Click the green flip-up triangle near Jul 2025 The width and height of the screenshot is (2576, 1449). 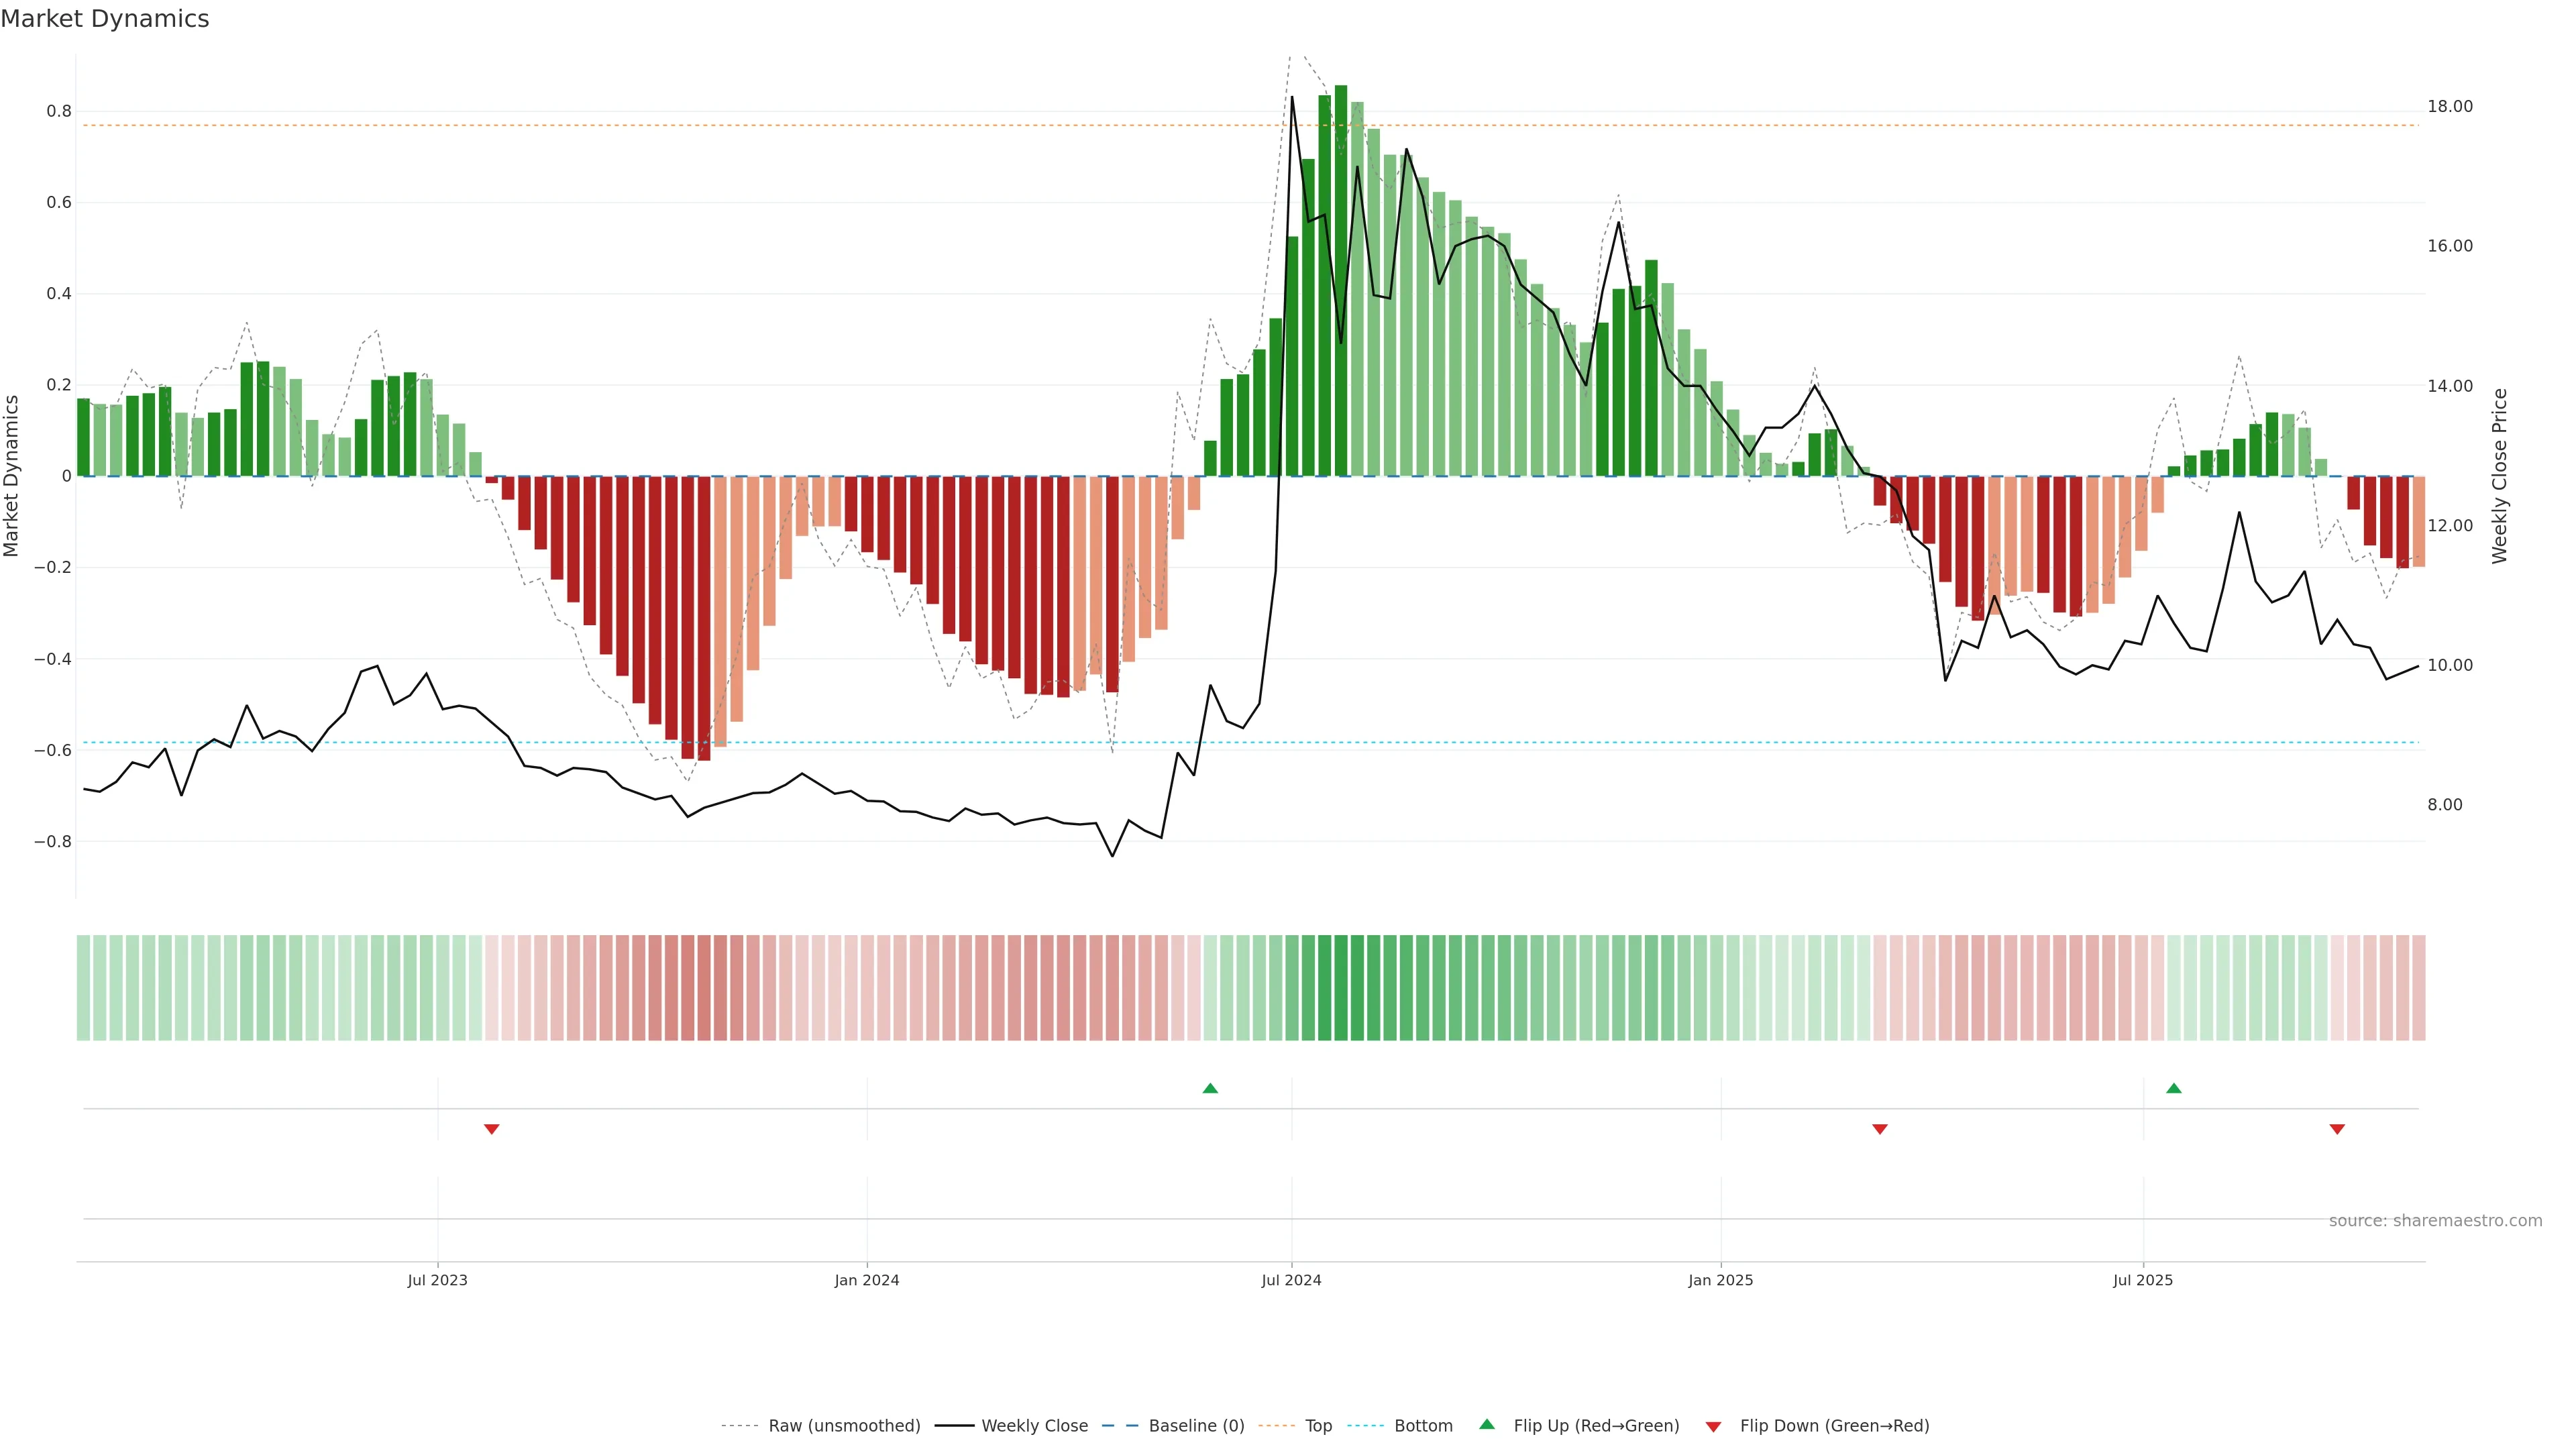[2173, 1088]
